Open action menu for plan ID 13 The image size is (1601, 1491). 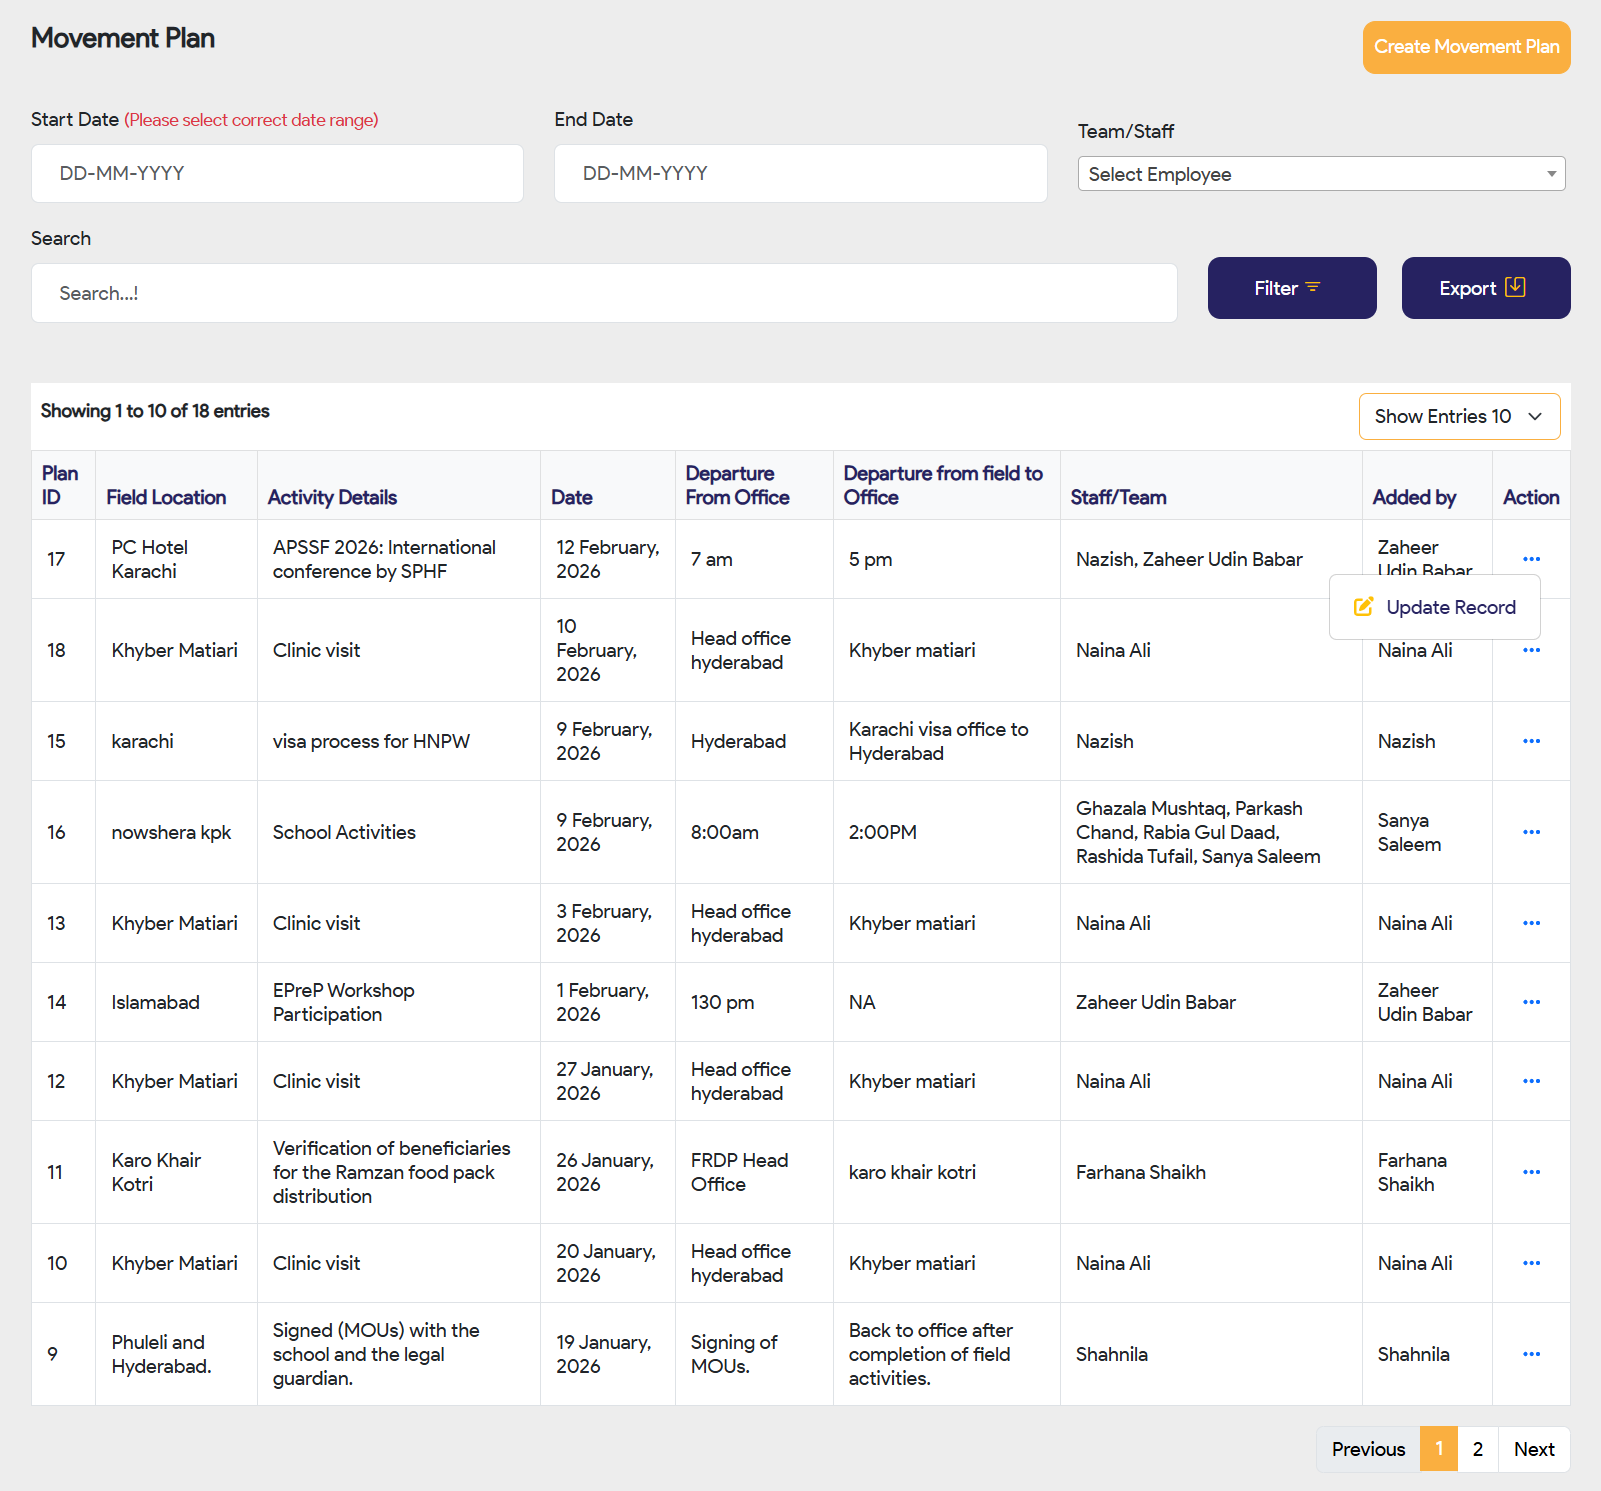pos(1531,923)
